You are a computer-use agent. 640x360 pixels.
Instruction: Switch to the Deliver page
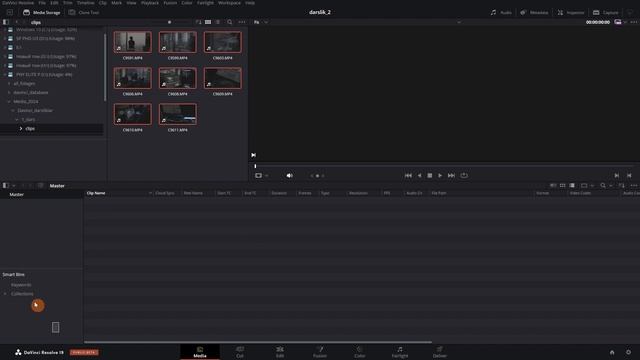click(x=440, y=352)
